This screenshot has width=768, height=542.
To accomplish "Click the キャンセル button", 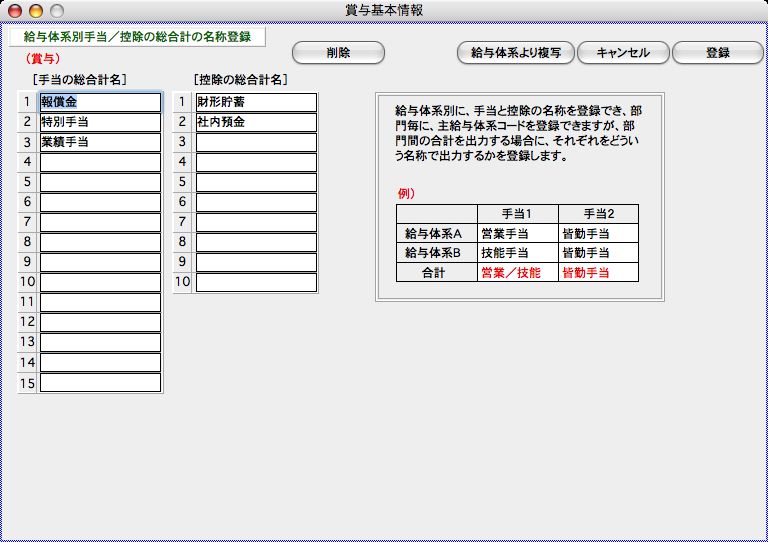I will pos(622,53).
